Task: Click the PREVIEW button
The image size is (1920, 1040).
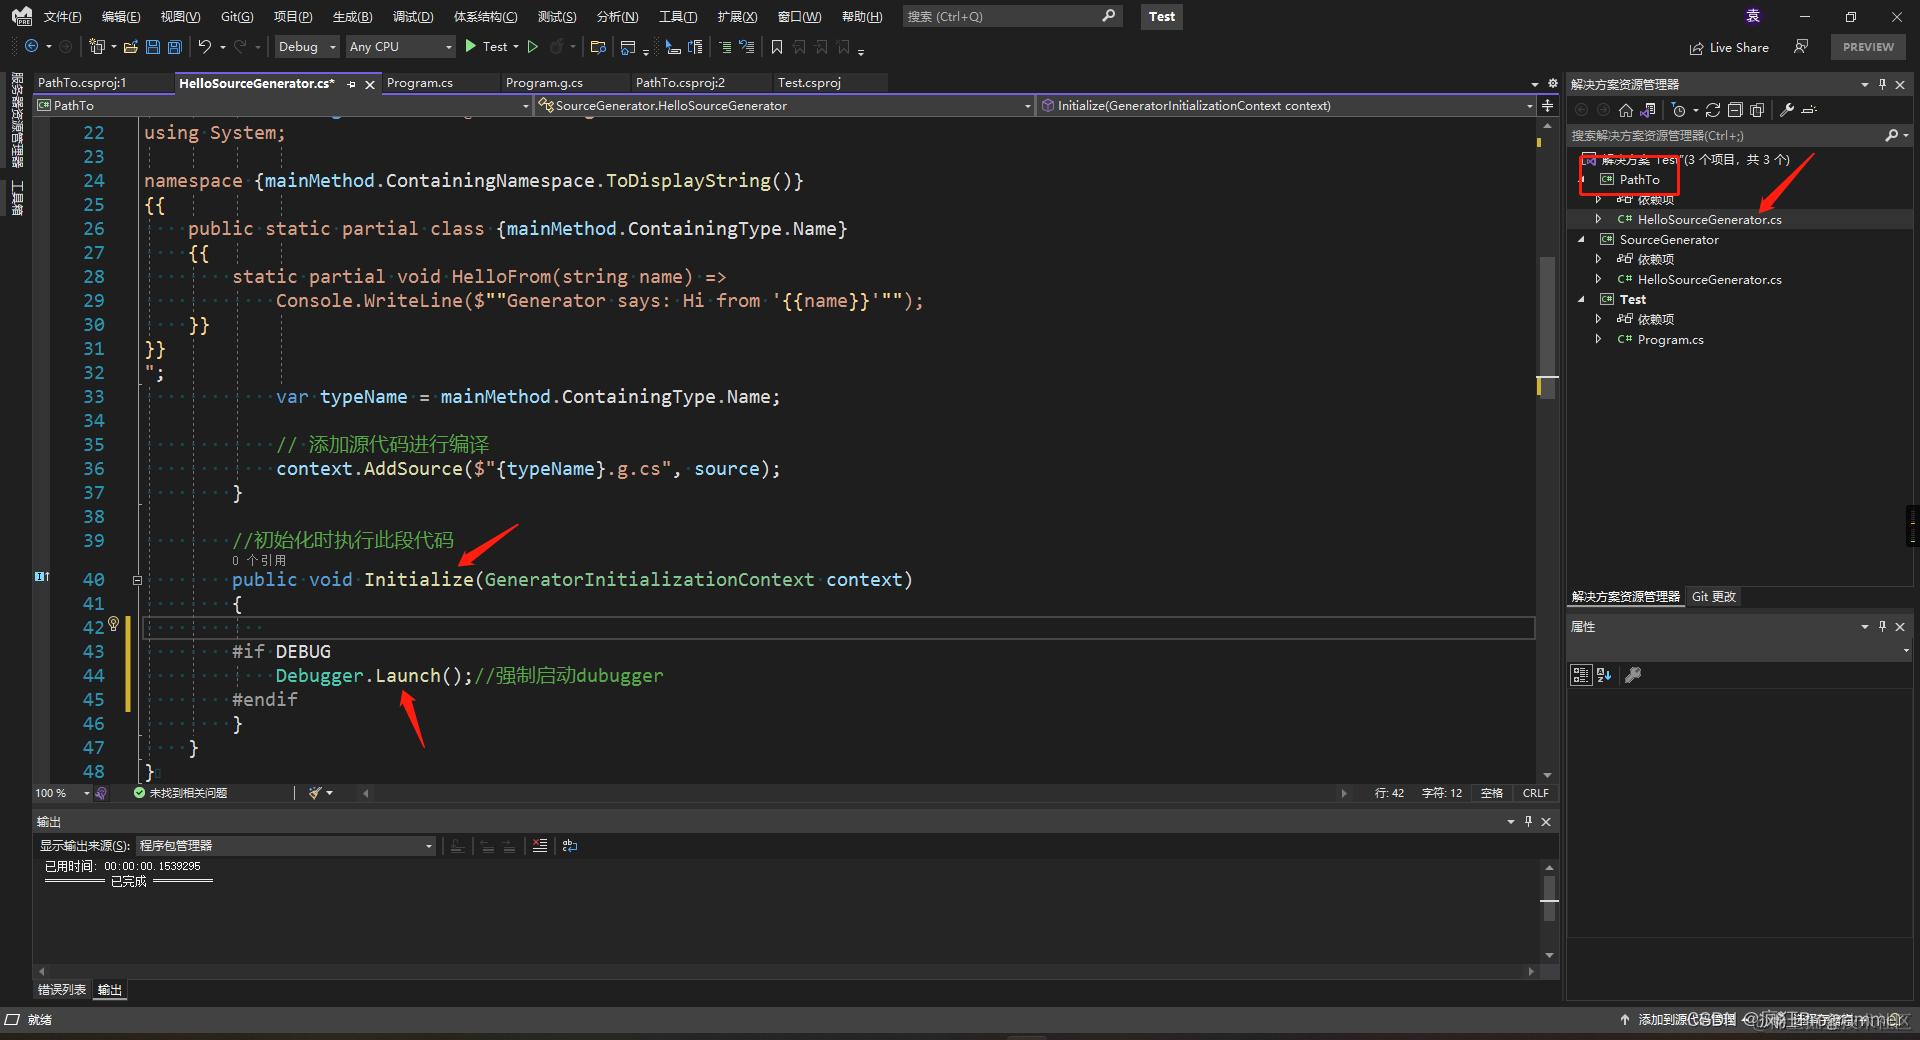Action: [1868, 47]
